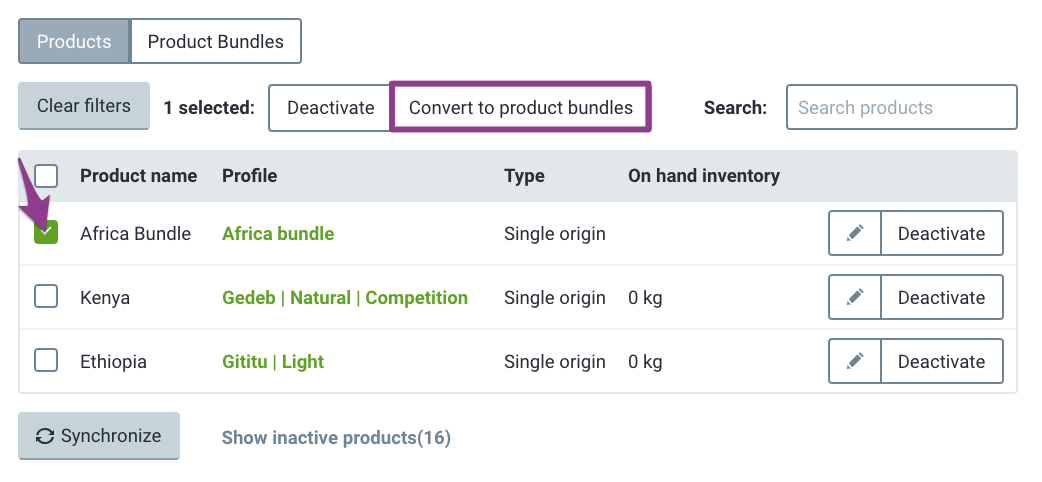Viewport: 1042px width, 482px height.
Task: Deactivate the Ethiopia product row
Action: pos(942,361)
